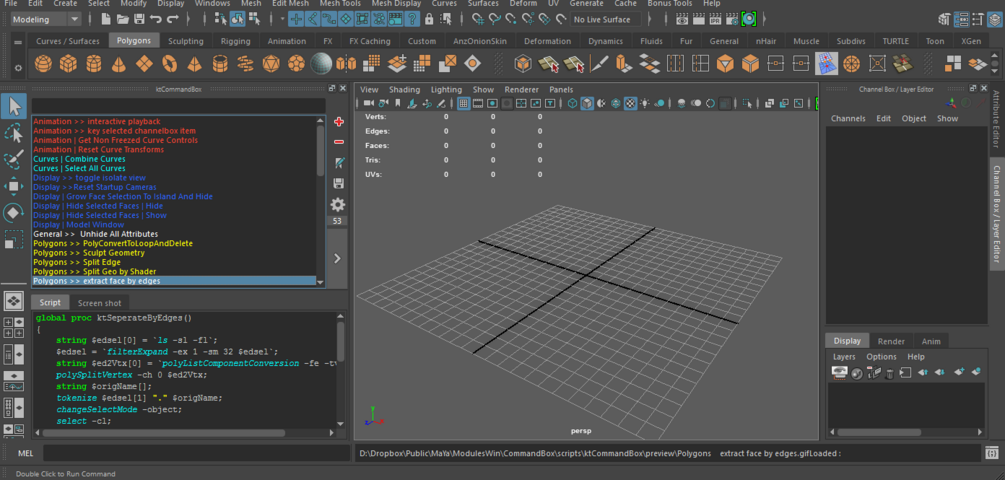The image size is (1005, 480).
Task: Select the Lasso selection tool
Action: [13, 132]
